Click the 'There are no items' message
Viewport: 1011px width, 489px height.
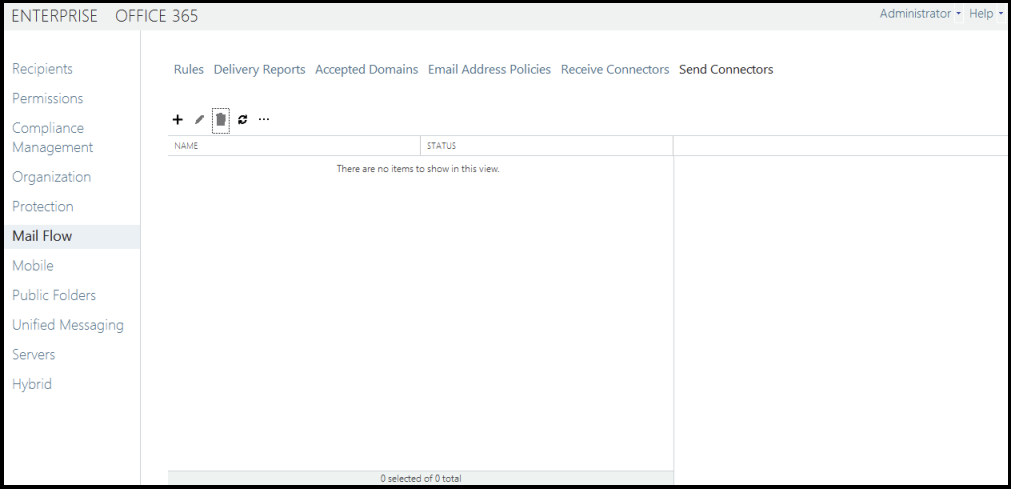tap(418, 169)
